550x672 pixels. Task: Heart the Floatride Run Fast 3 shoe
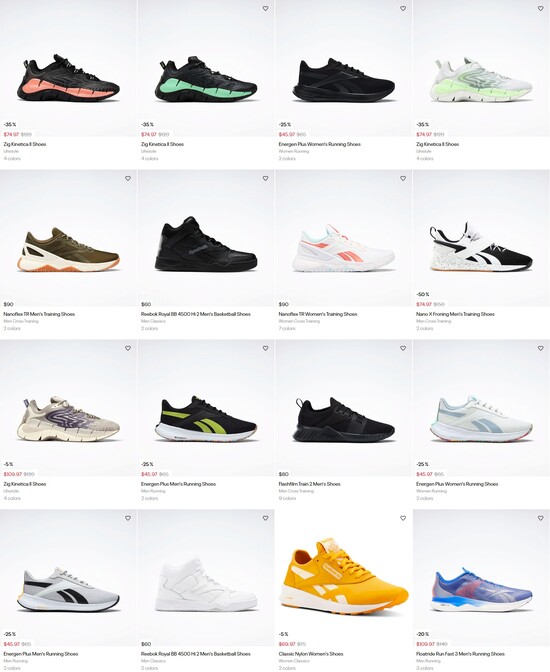541,518
